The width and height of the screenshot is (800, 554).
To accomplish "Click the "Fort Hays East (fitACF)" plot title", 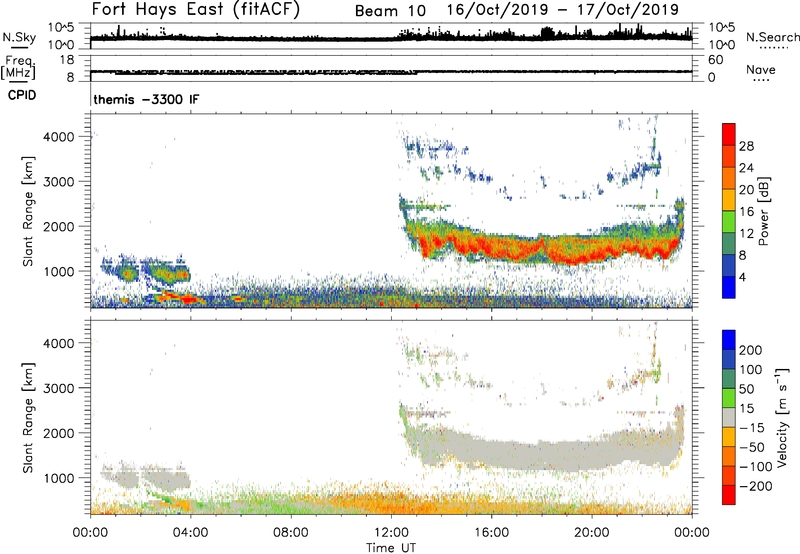I will pos(196,10).
